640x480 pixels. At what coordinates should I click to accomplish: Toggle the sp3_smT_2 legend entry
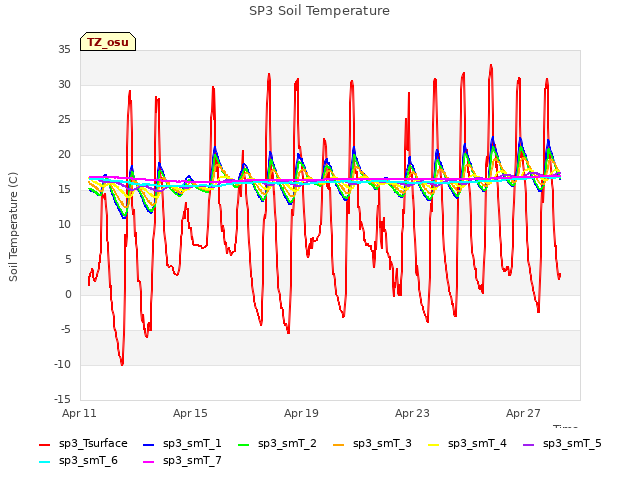coord(277,444)
